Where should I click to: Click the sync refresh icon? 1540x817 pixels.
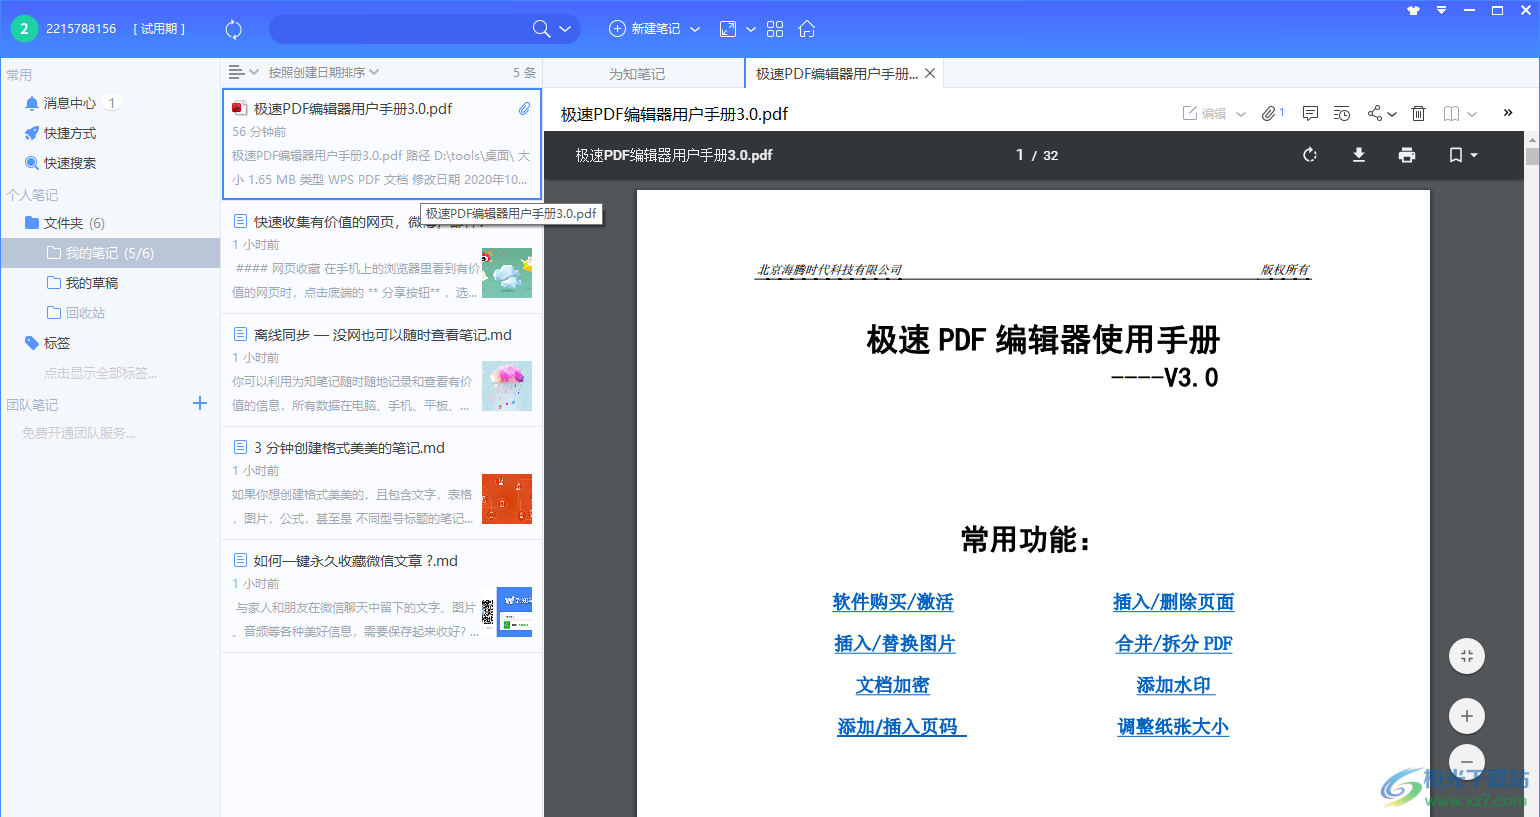233,29
